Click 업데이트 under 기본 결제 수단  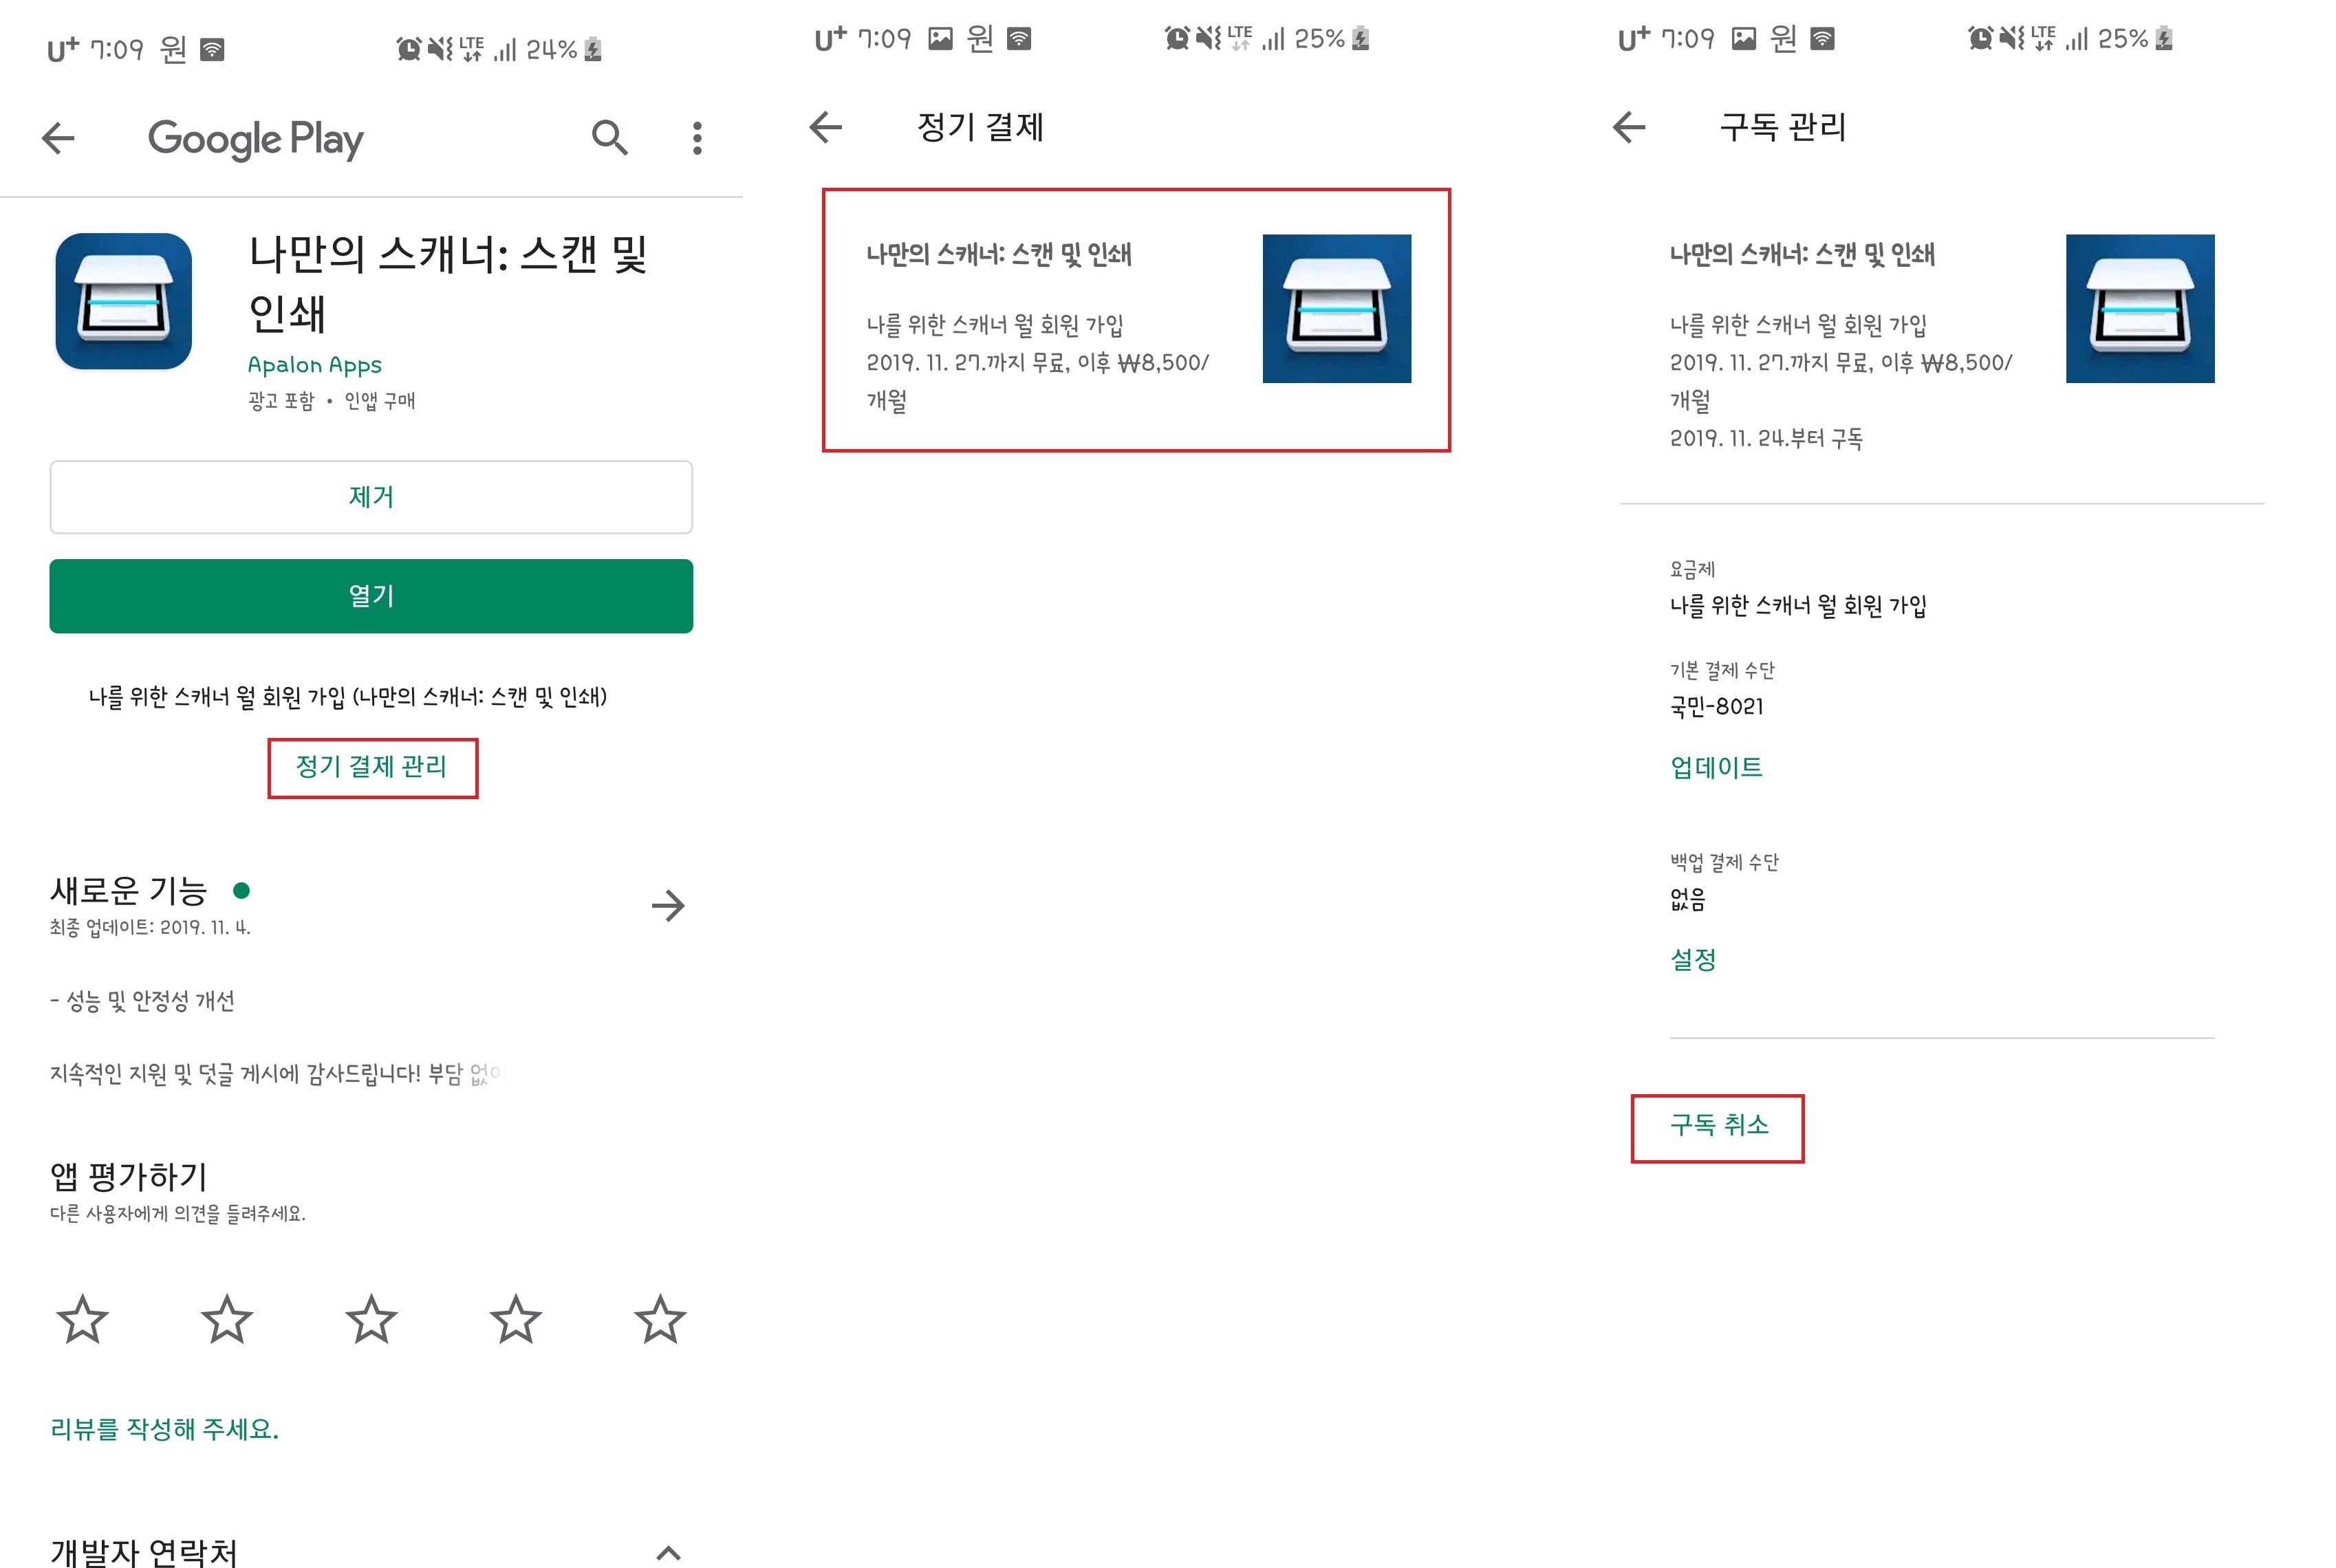click(1716, 767)
